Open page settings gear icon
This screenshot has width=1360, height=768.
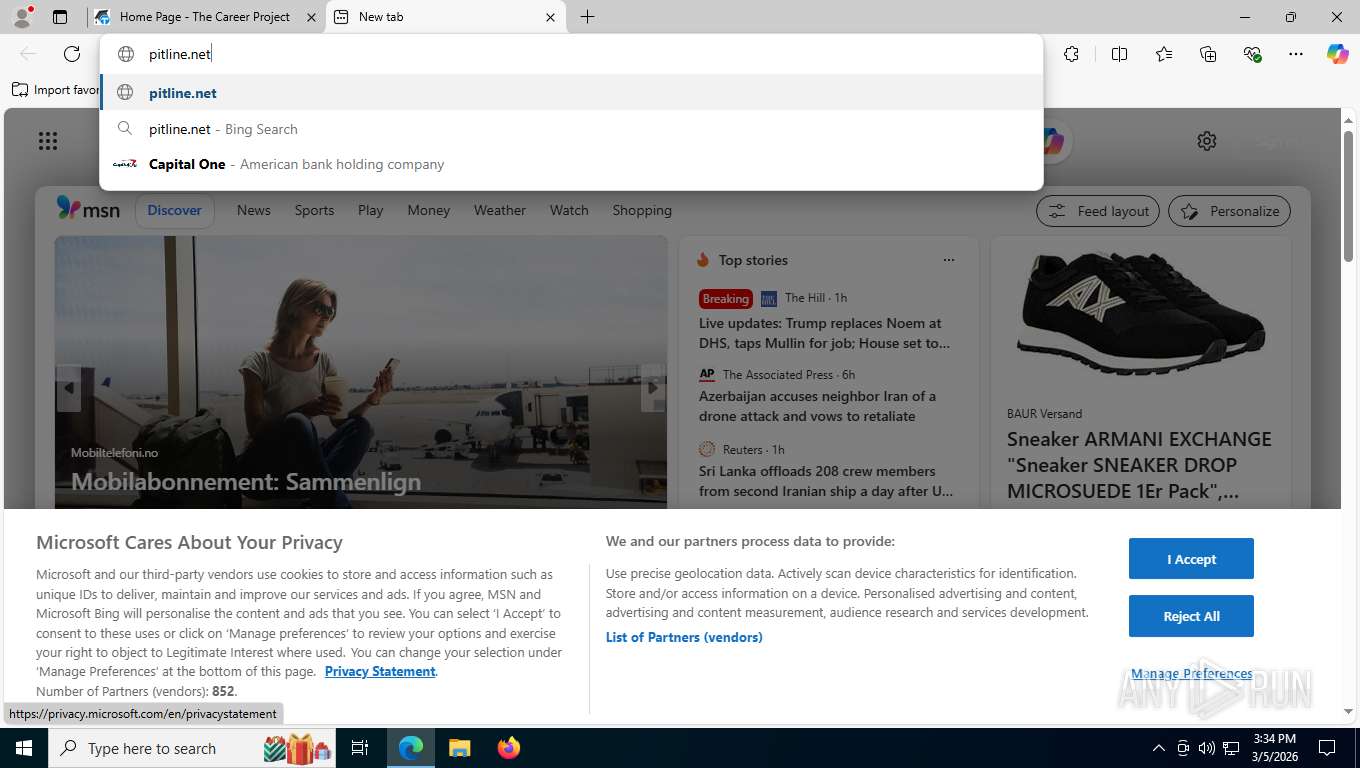tap(1207, 141)
